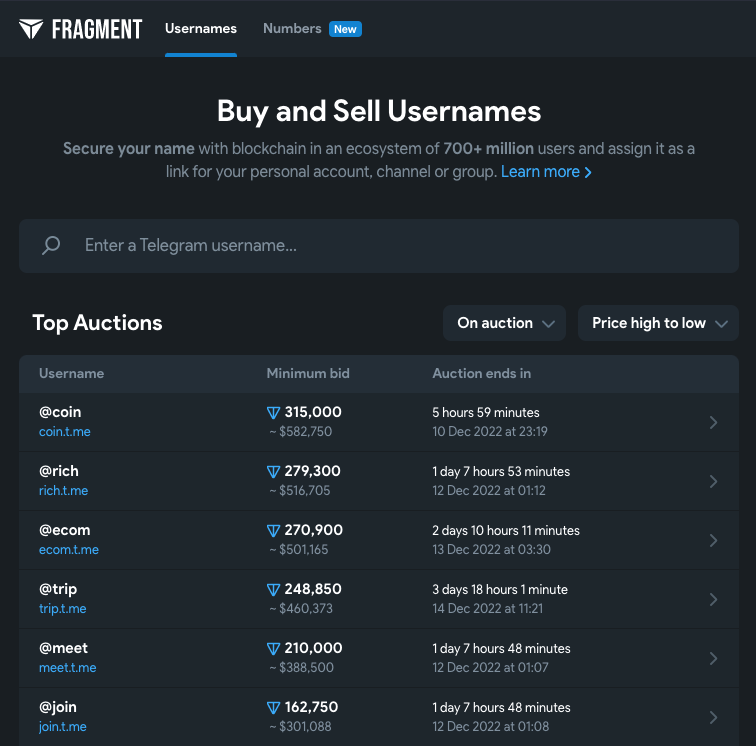
Task: Open meet.t.me link
Action: click(68, 668)
